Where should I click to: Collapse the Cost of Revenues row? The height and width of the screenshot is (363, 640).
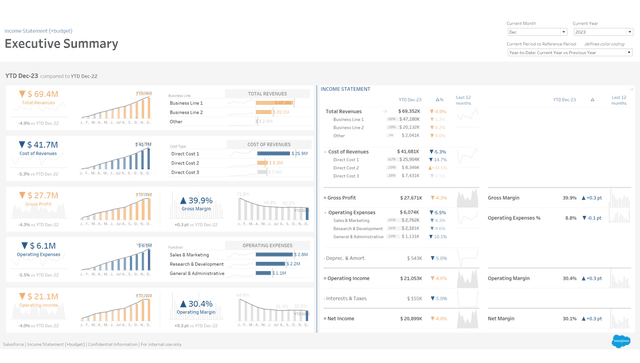[x=325, y=152]
